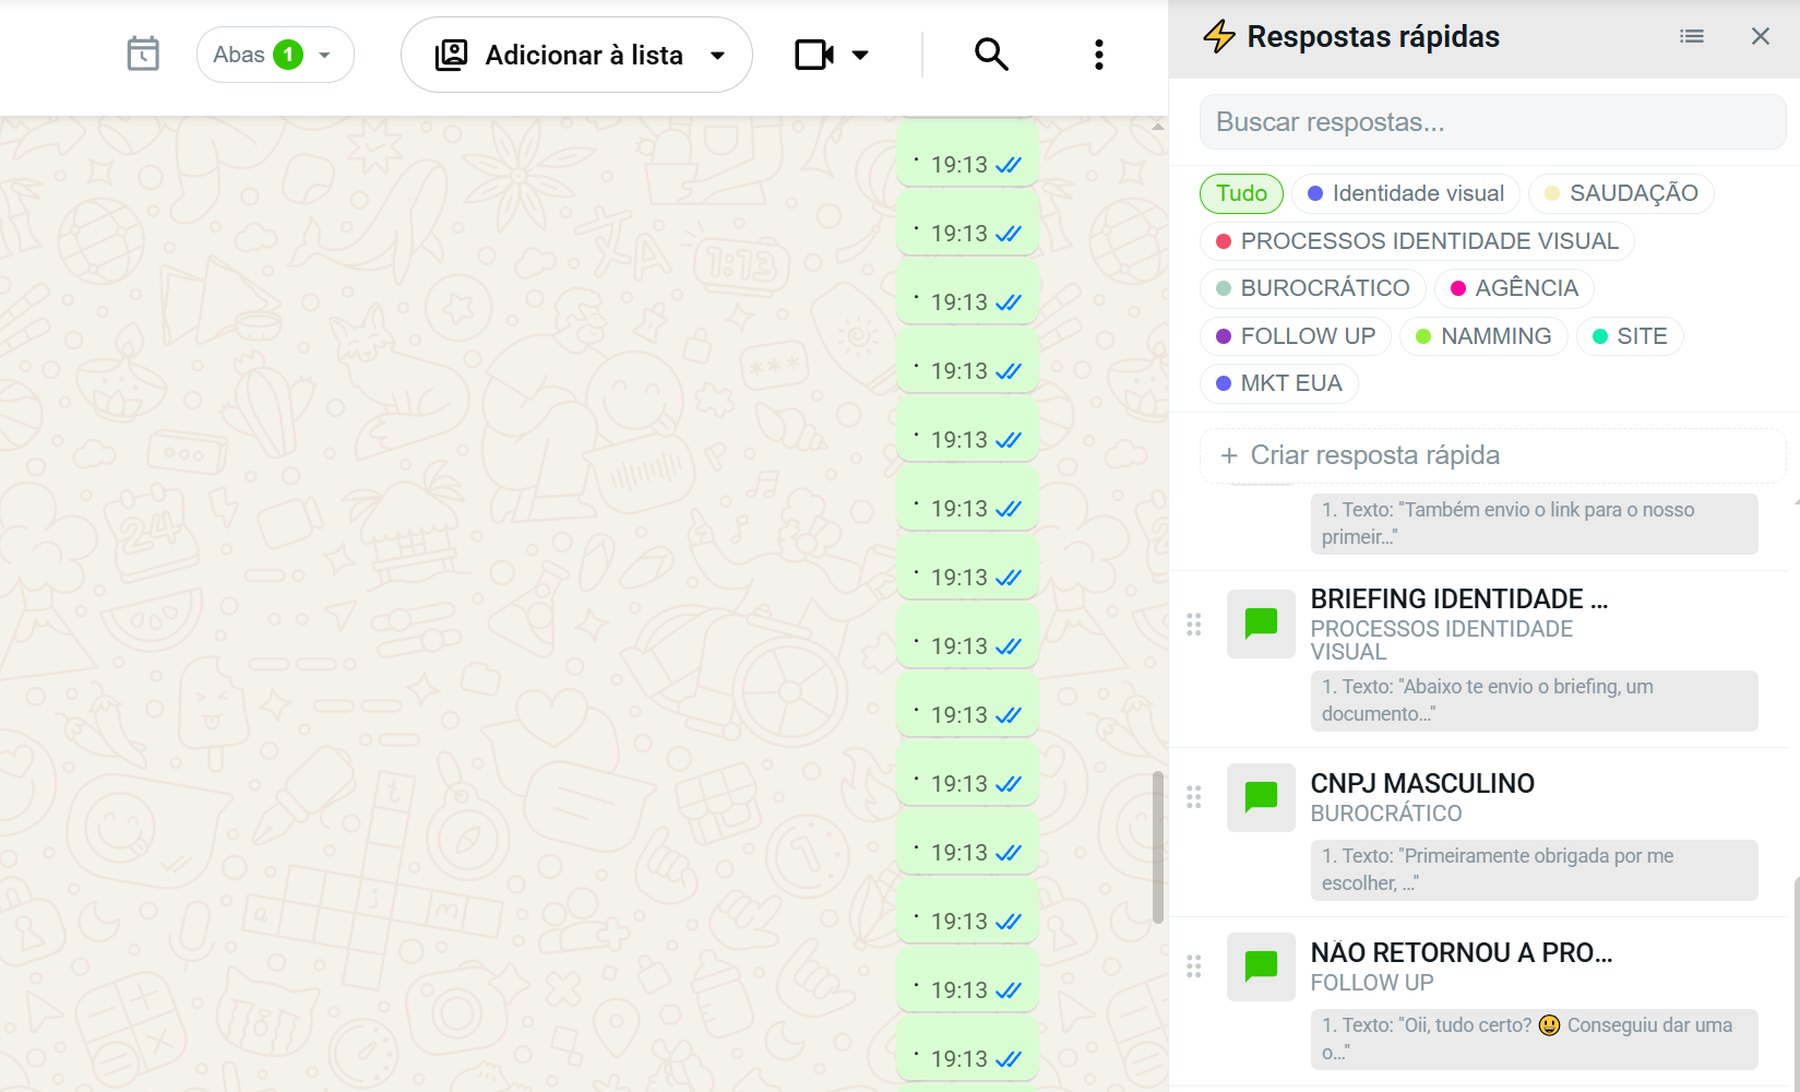This screenshot has height=1092, width=1800.
Task: Select the BRIEFING IDENTIDADE quick reply title
Action: pyautogui.click(x=1459, y=599)
